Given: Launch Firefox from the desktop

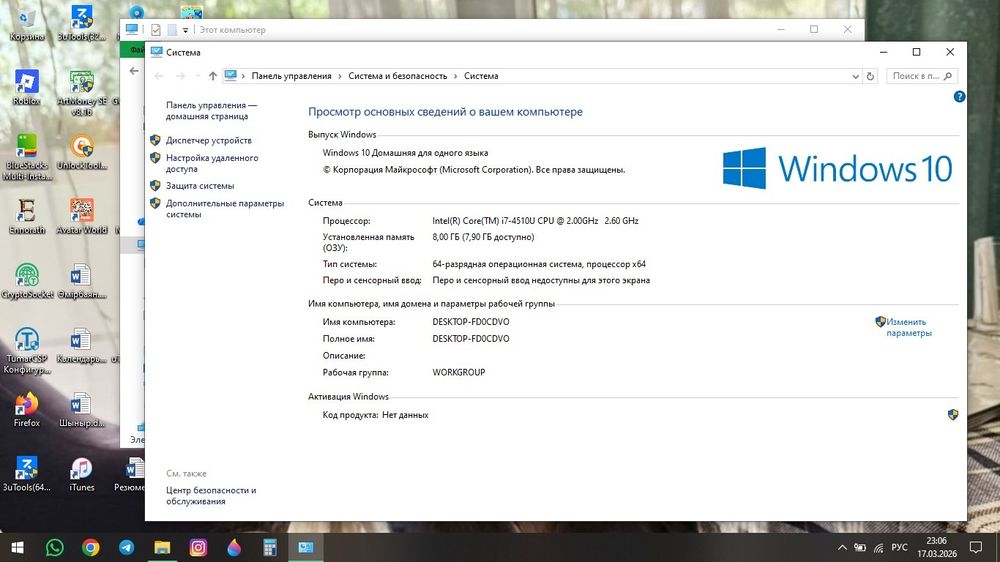Looking at the screenshot, I should coord(27,410).
